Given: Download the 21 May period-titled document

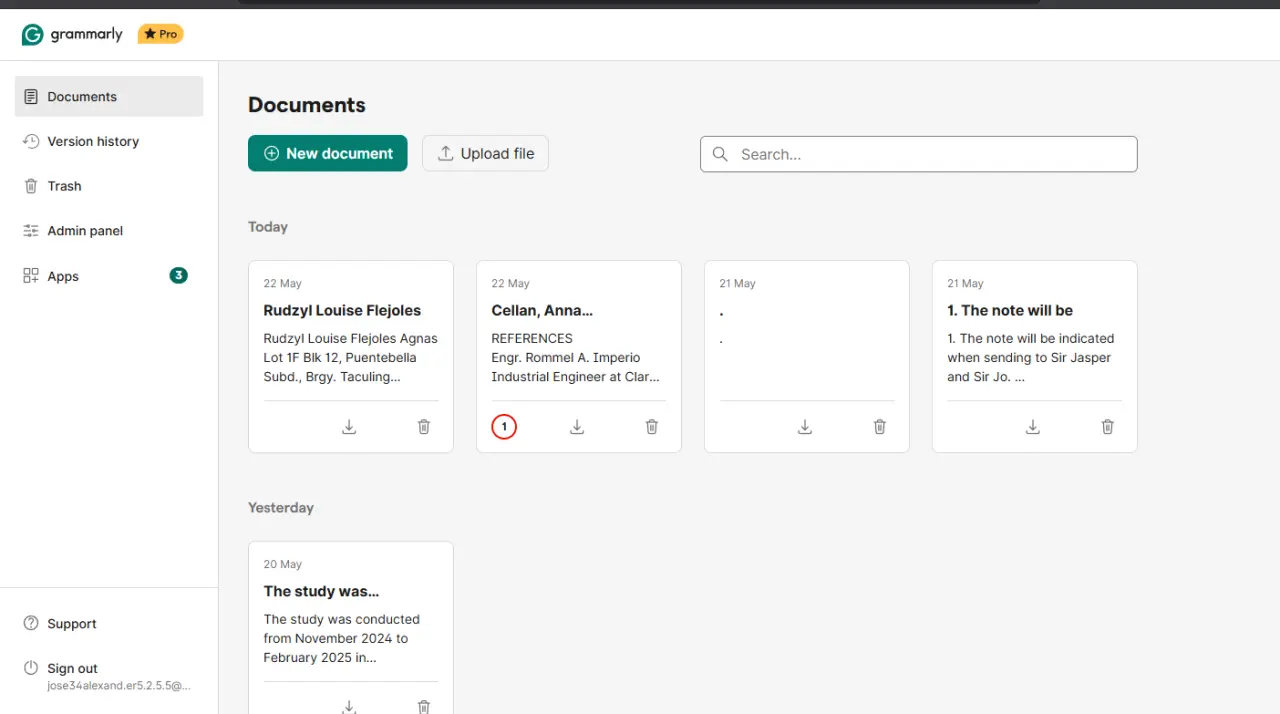Looking at the screenshot, I should point(805,427).
